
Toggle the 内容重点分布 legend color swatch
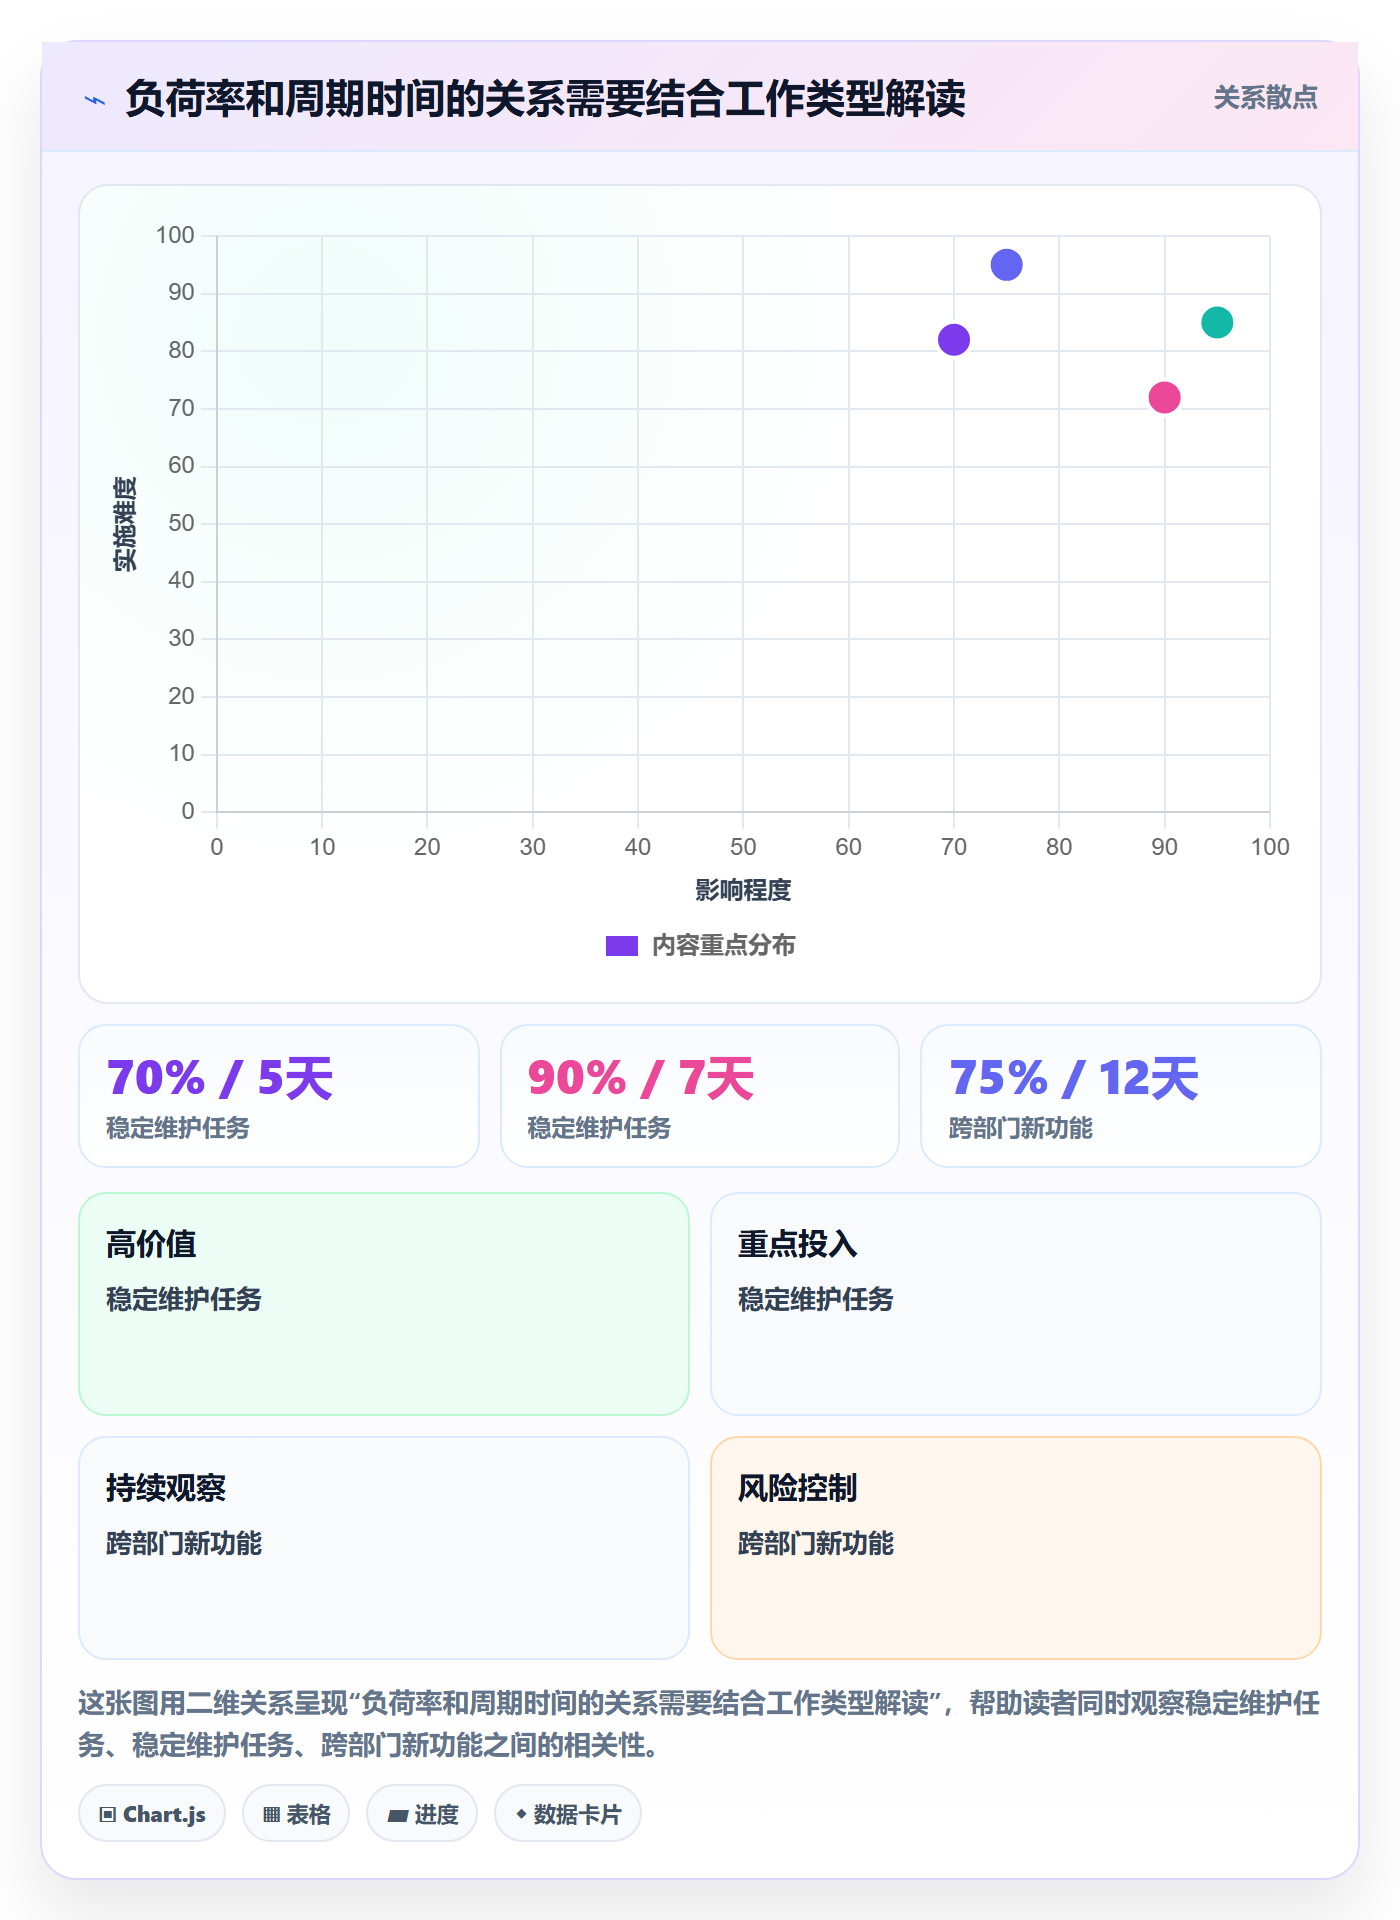coord(622,946)
